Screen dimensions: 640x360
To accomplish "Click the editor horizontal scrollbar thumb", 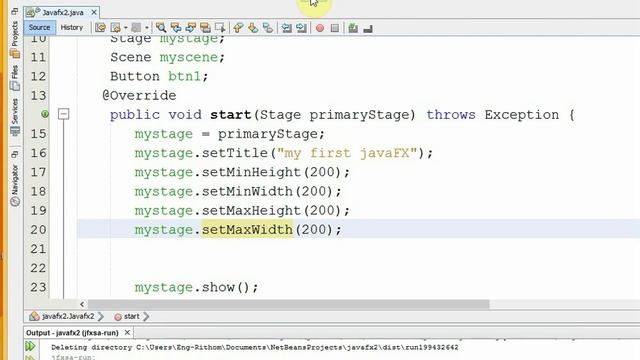I will pos(289,304).
